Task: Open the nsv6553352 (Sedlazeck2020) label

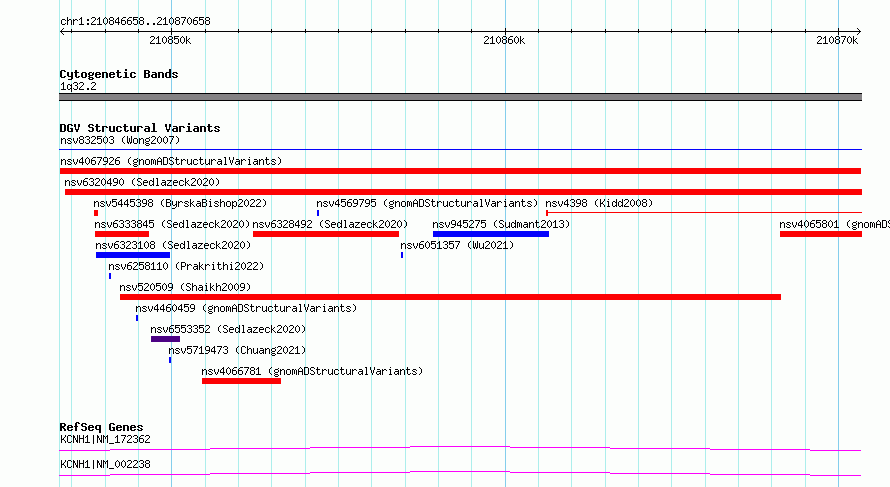Action: (228, 329)
